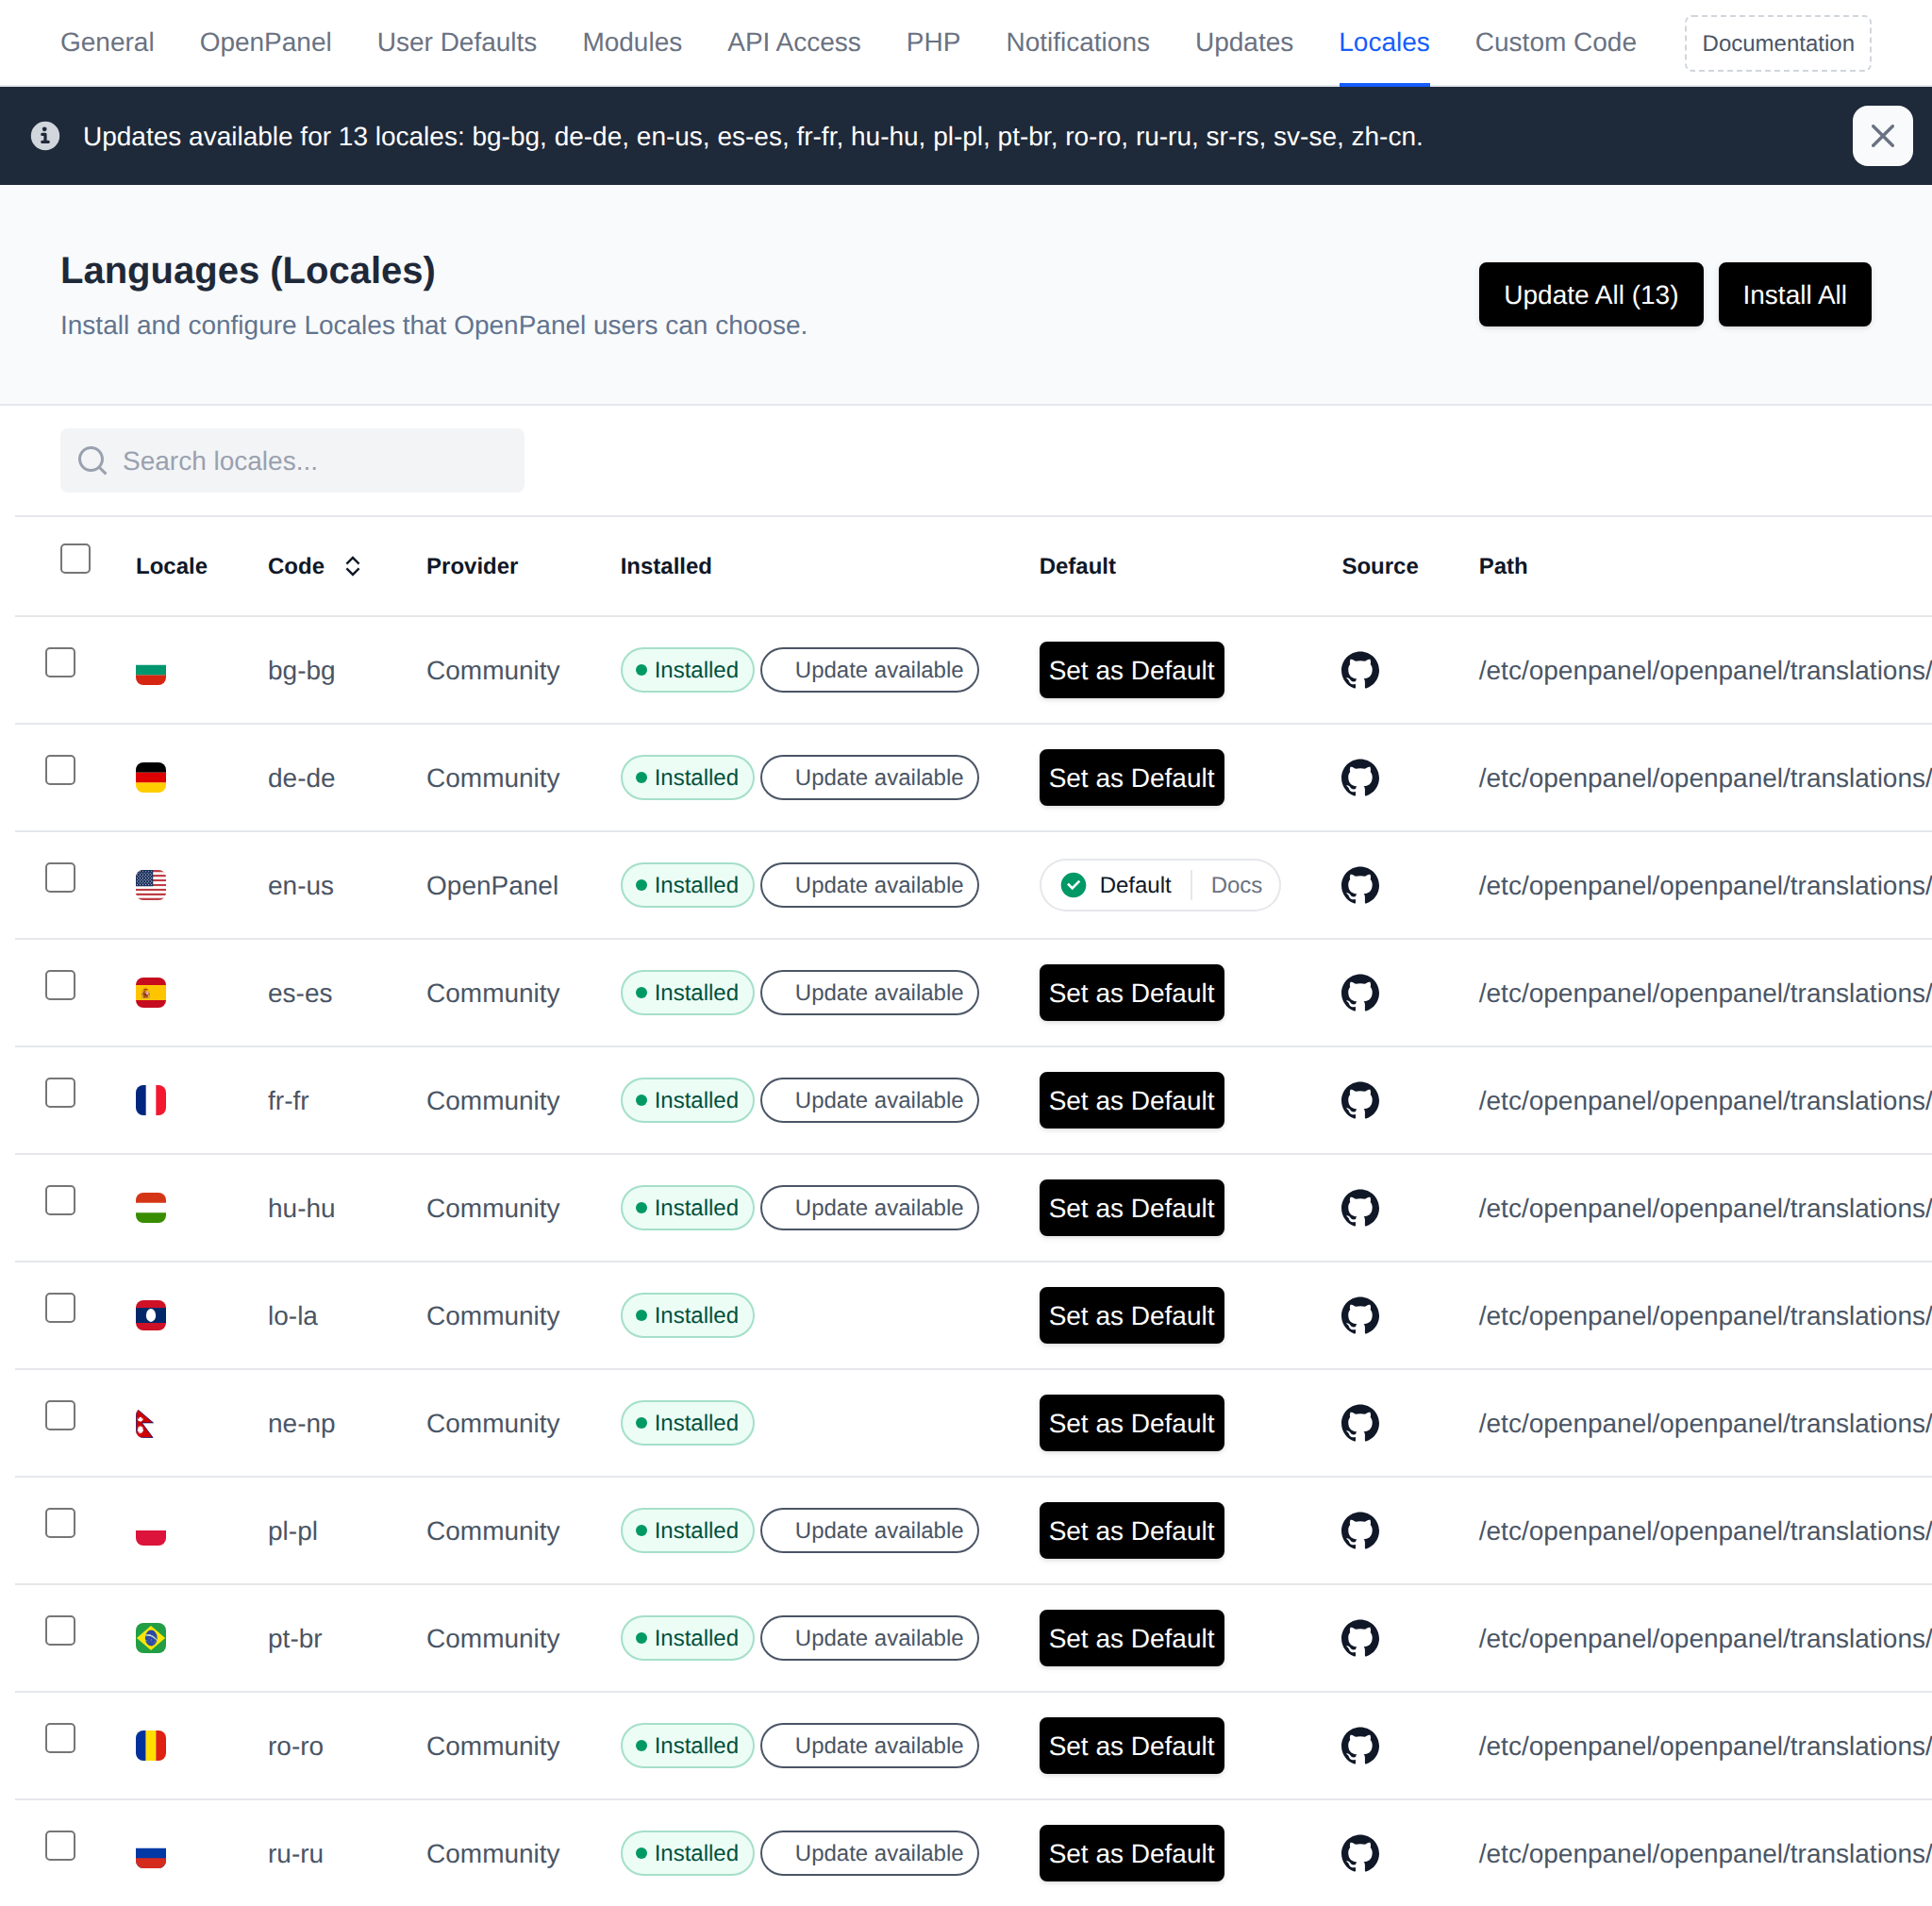
Task: Open GitHub source for bg-bg locale
Action: (x=1359, y=670)
